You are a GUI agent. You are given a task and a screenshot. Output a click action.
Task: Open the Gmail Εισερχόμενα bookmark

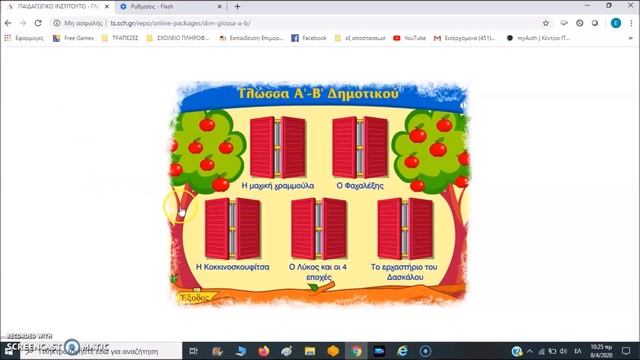pos(464,38)
